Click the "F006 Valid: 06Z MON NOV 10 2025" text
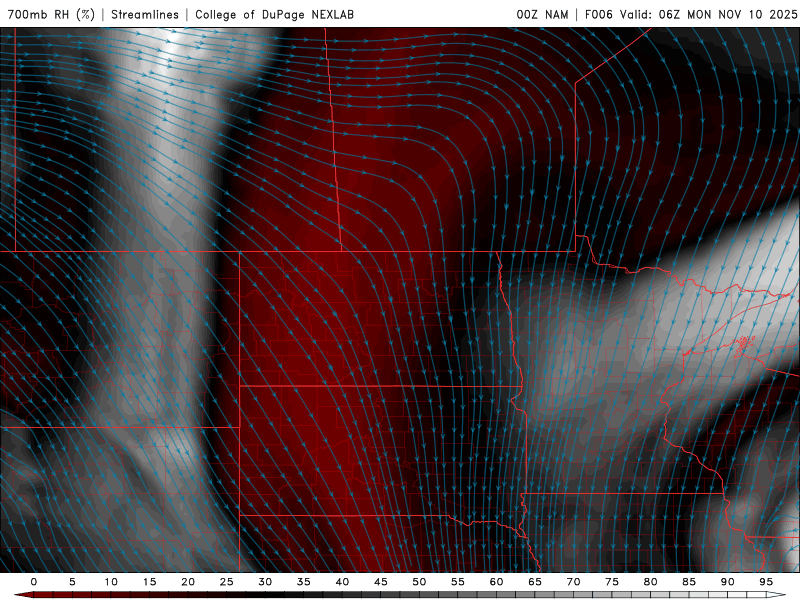Image resolution: width=800 pixels, height=600 pixels. [x=691, y=14]
